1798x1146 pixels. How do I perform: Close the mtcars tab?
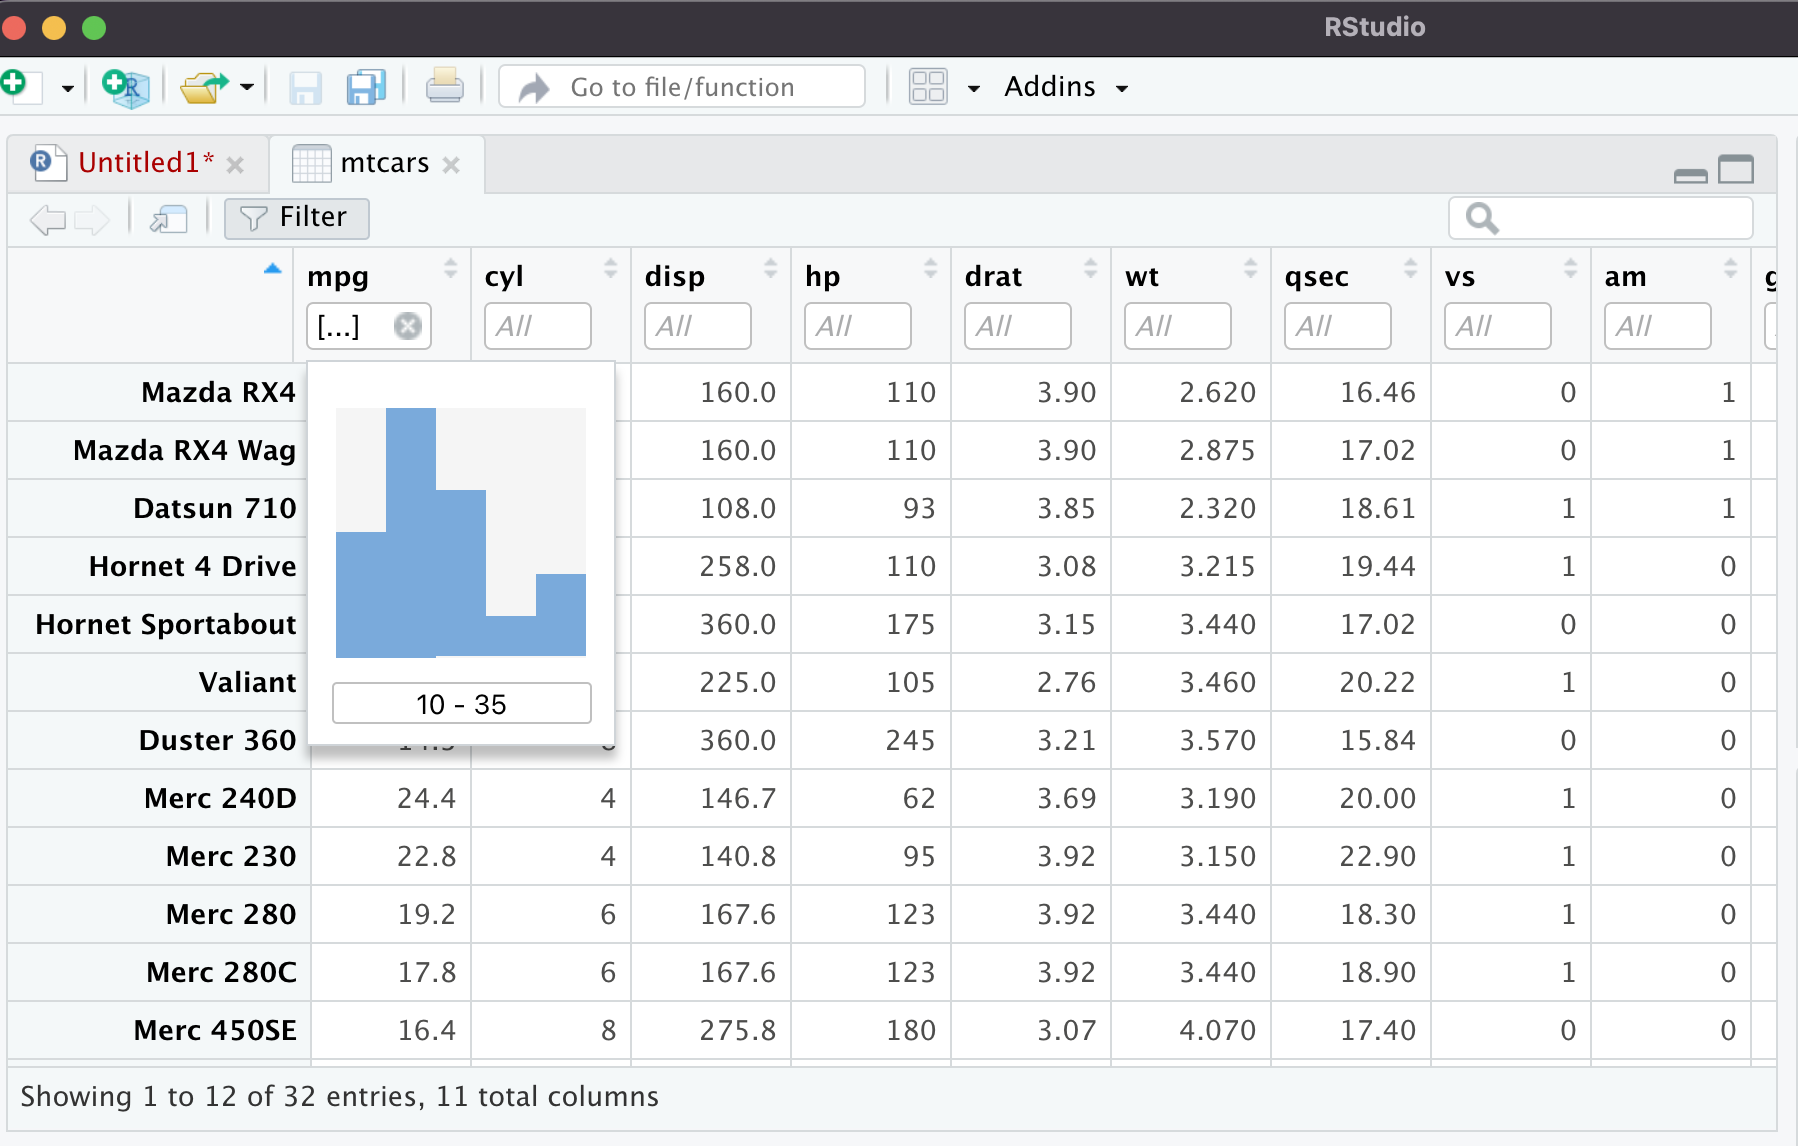coord(451,165)
